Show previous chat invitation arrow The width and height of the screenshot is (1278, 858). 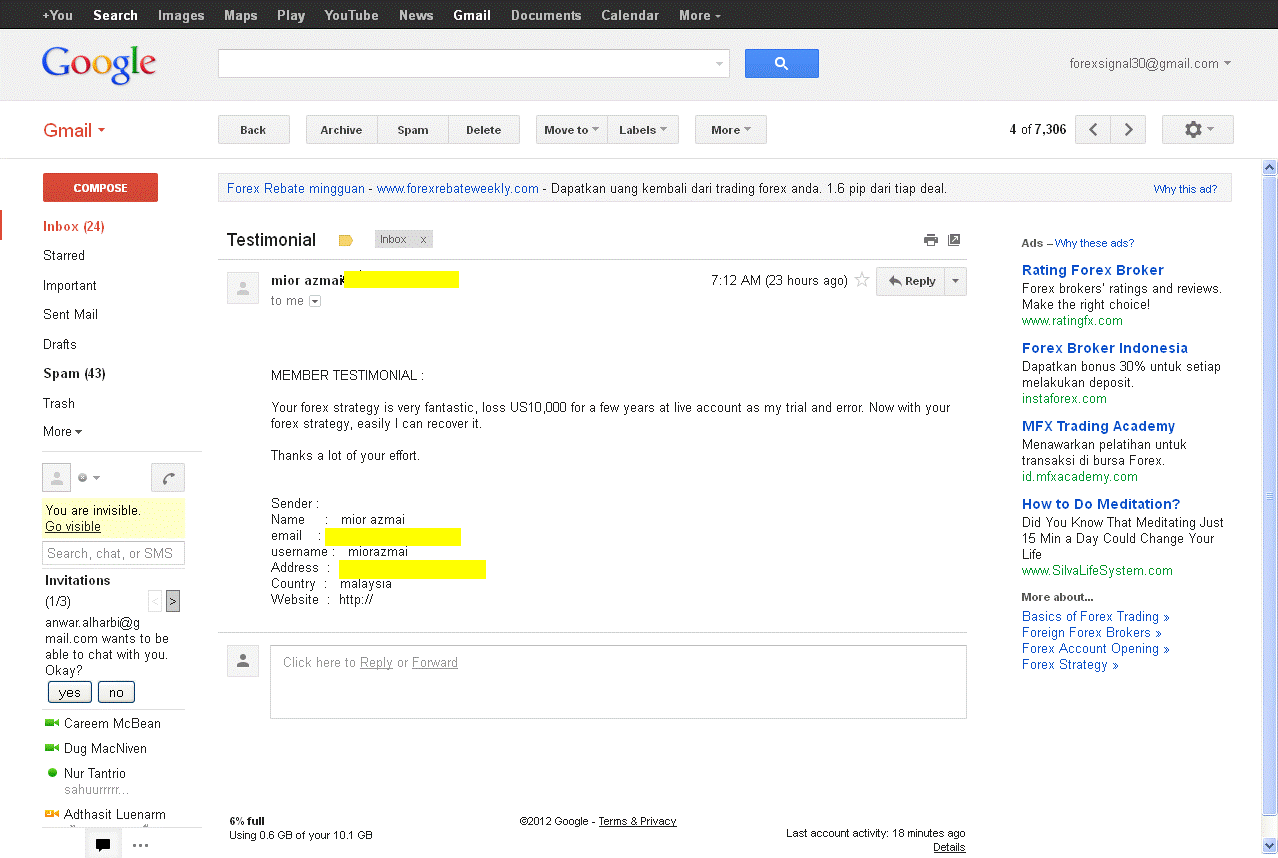155,601
